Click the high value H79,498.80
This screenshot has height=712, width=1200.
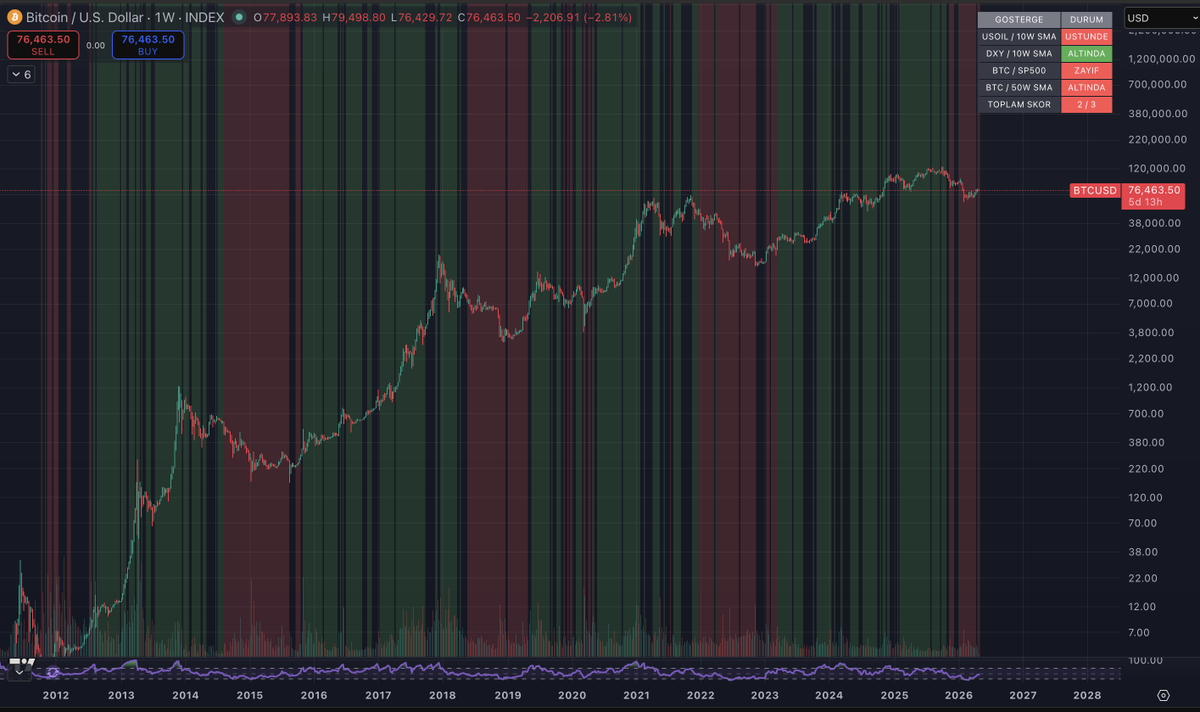[356, 18]
